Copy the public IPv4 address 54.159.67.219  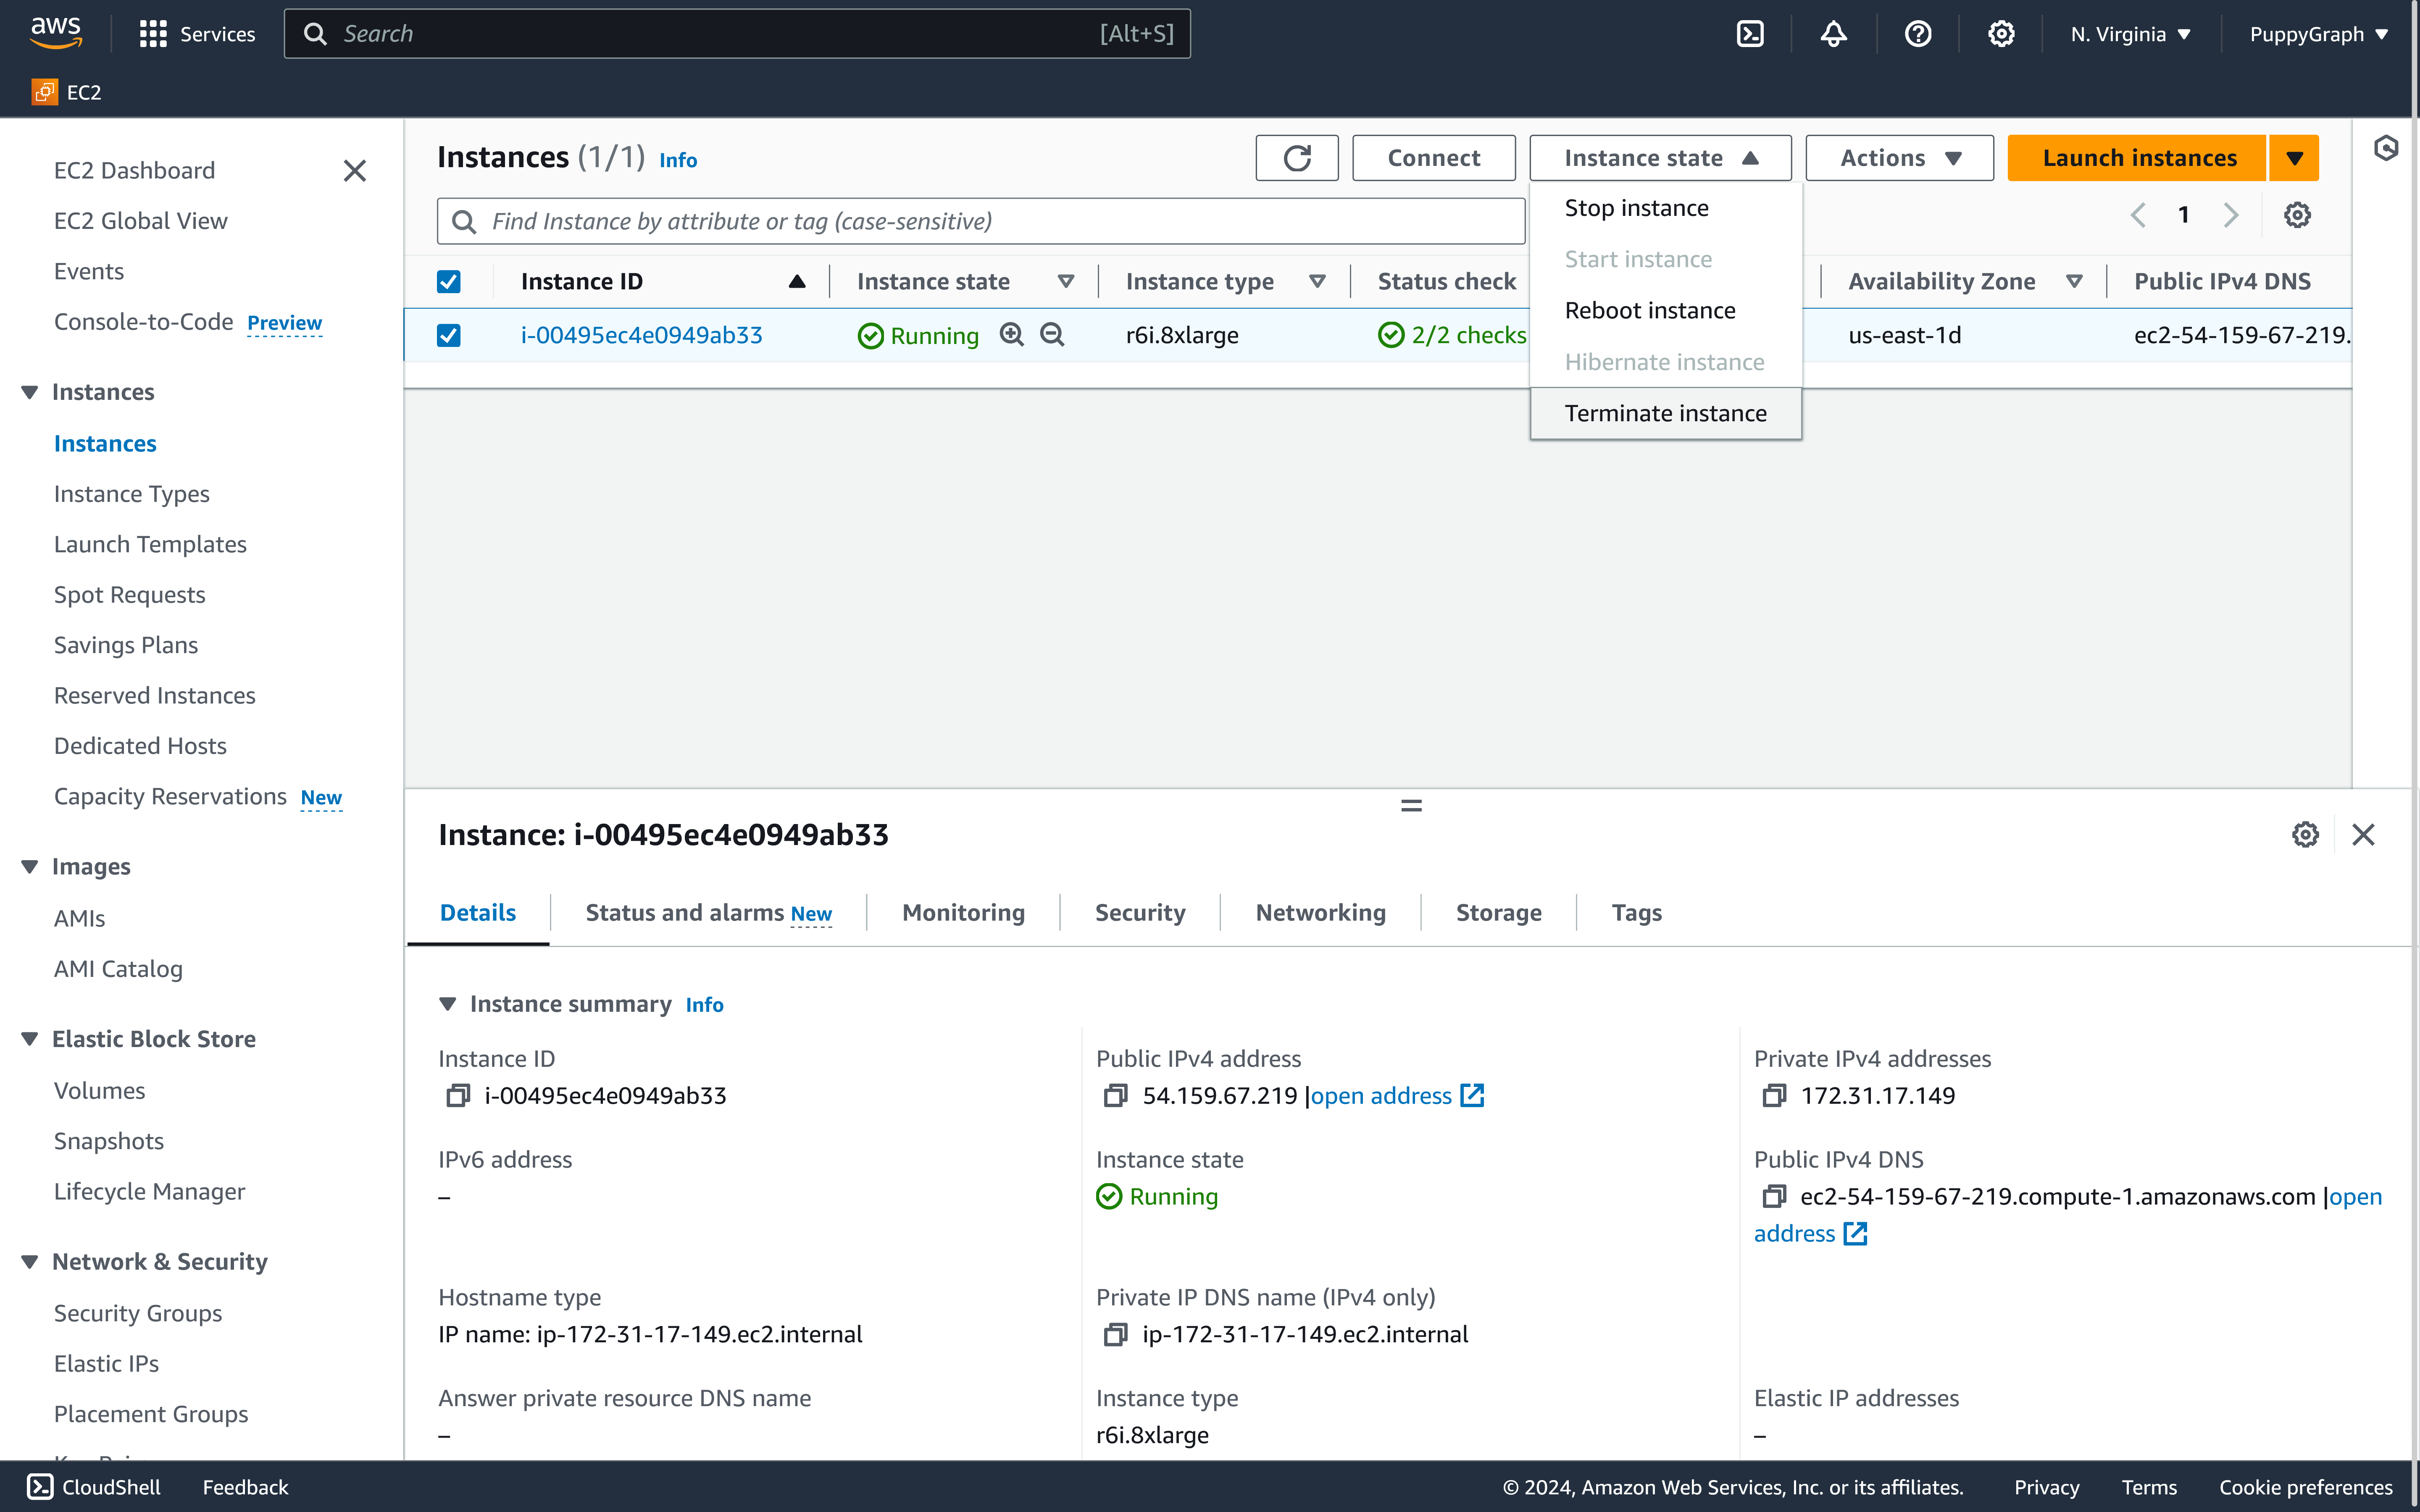tap(1115, 1096)
